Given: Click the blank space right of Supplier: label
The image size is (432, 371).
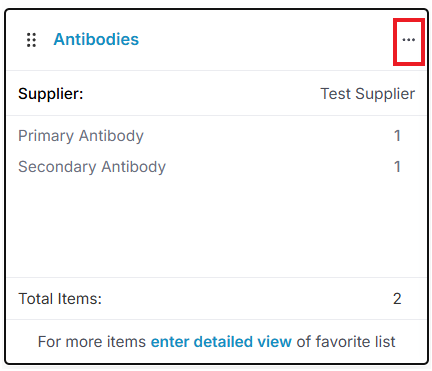Looking at the screenshot, I should (x=200, y=94).
